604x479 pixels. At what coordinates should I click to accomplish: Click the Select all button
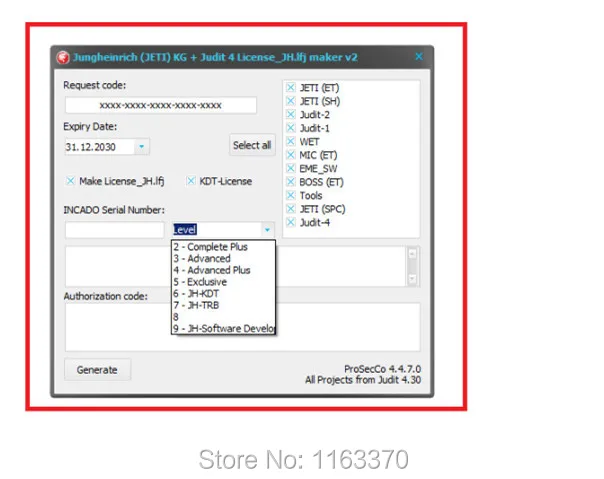252,145
